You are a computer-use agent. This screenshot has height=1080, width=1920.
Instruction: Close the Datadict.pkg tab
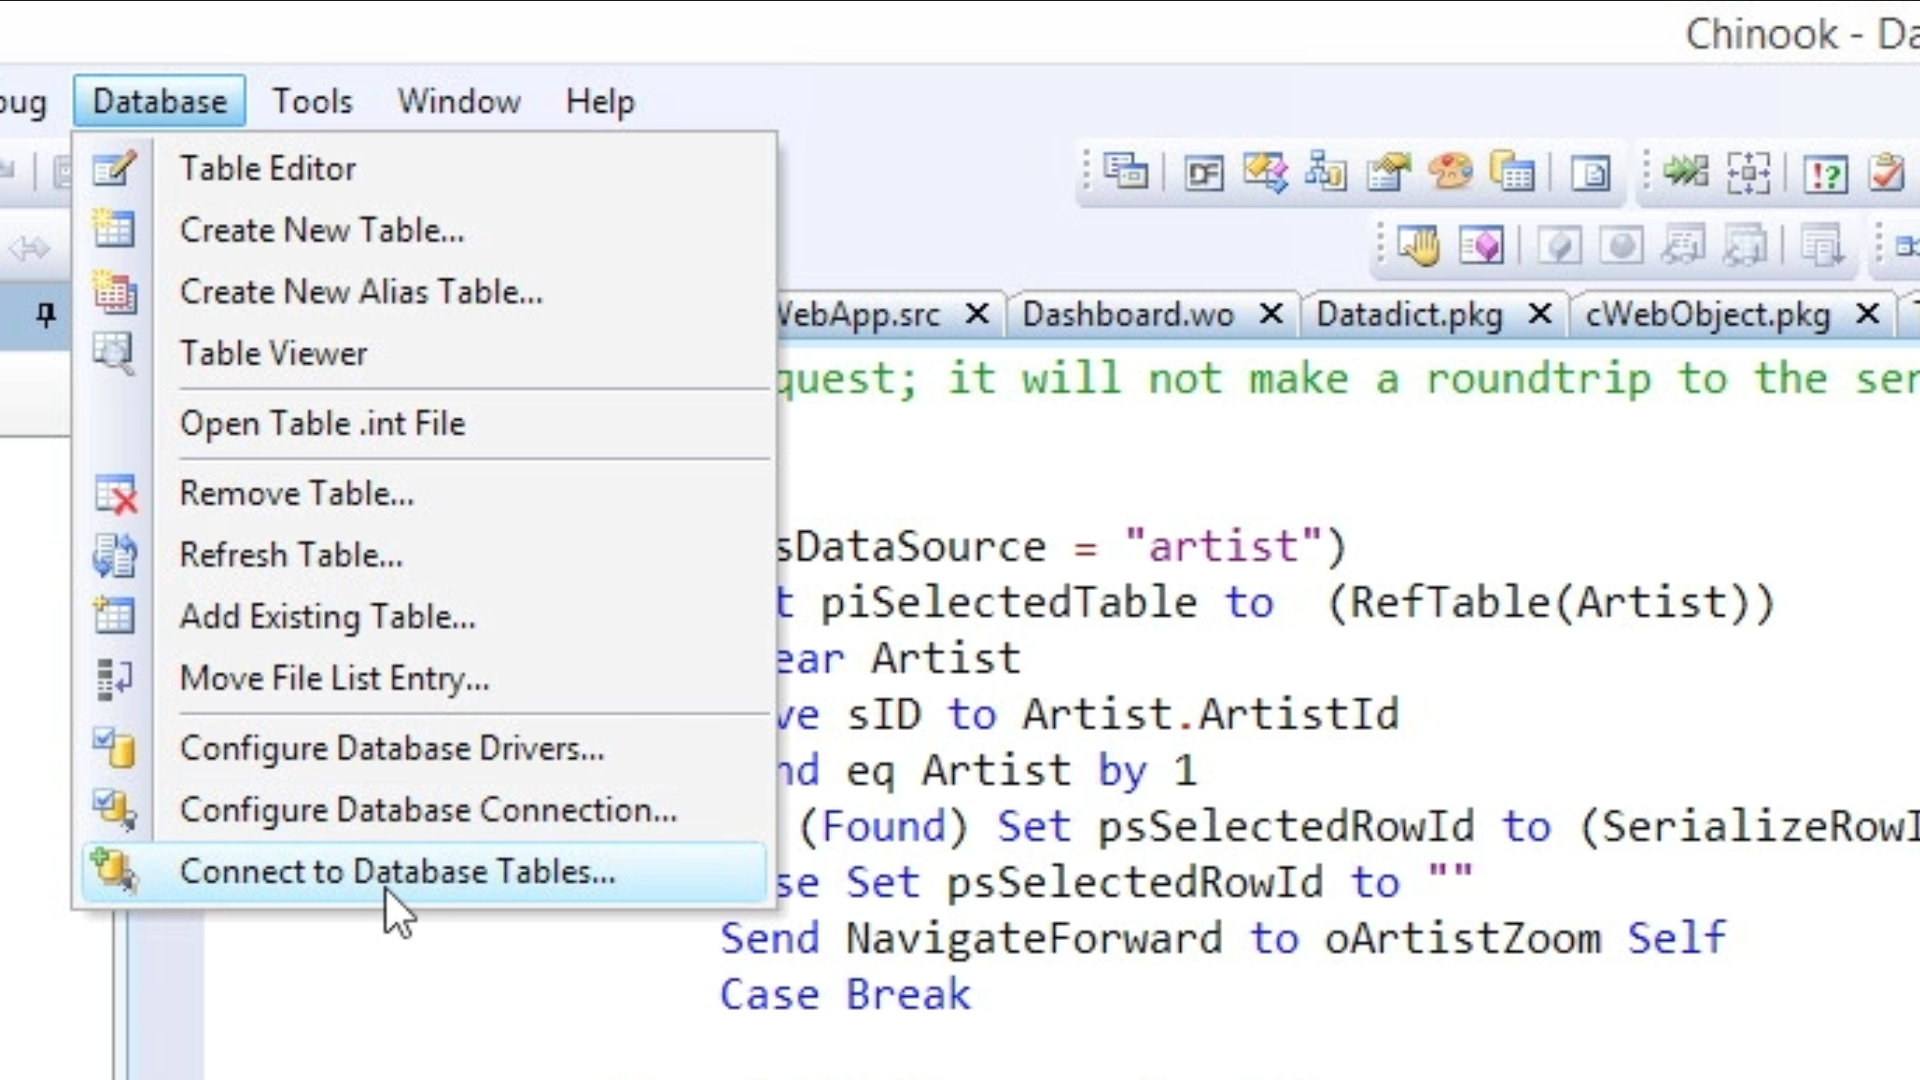point(1540,315)
